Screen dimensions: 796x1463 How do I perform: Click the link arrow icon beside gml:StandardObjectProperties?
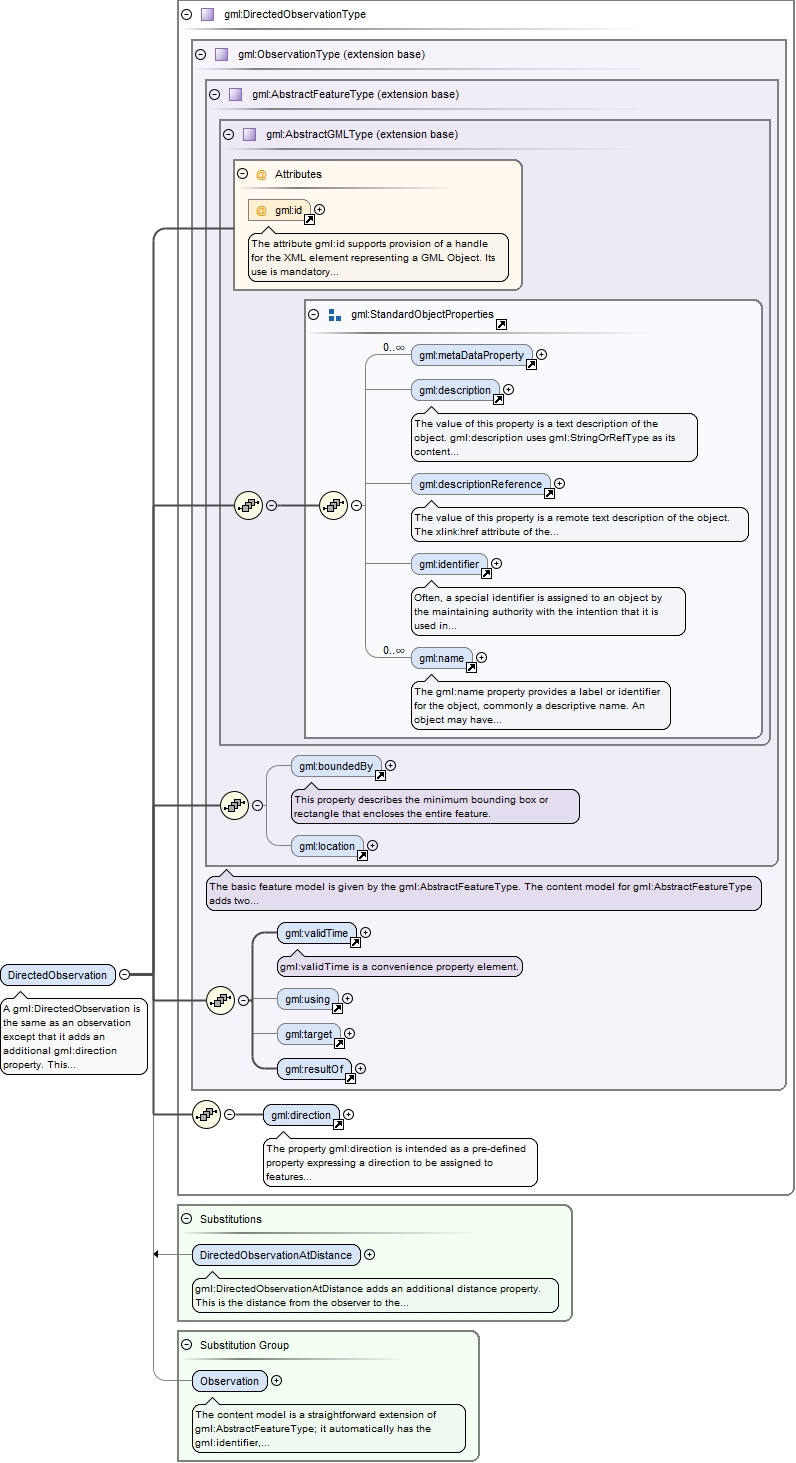click(x=501, y=324)
